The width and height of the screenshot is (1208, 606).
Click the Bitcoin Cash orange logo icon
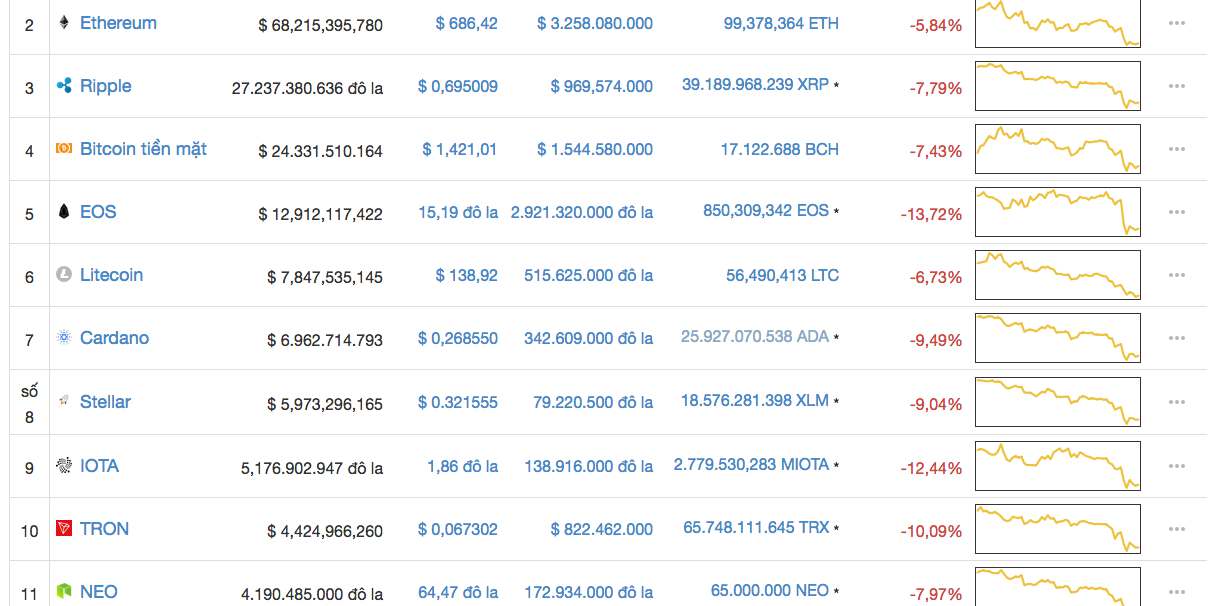point(64,149)
